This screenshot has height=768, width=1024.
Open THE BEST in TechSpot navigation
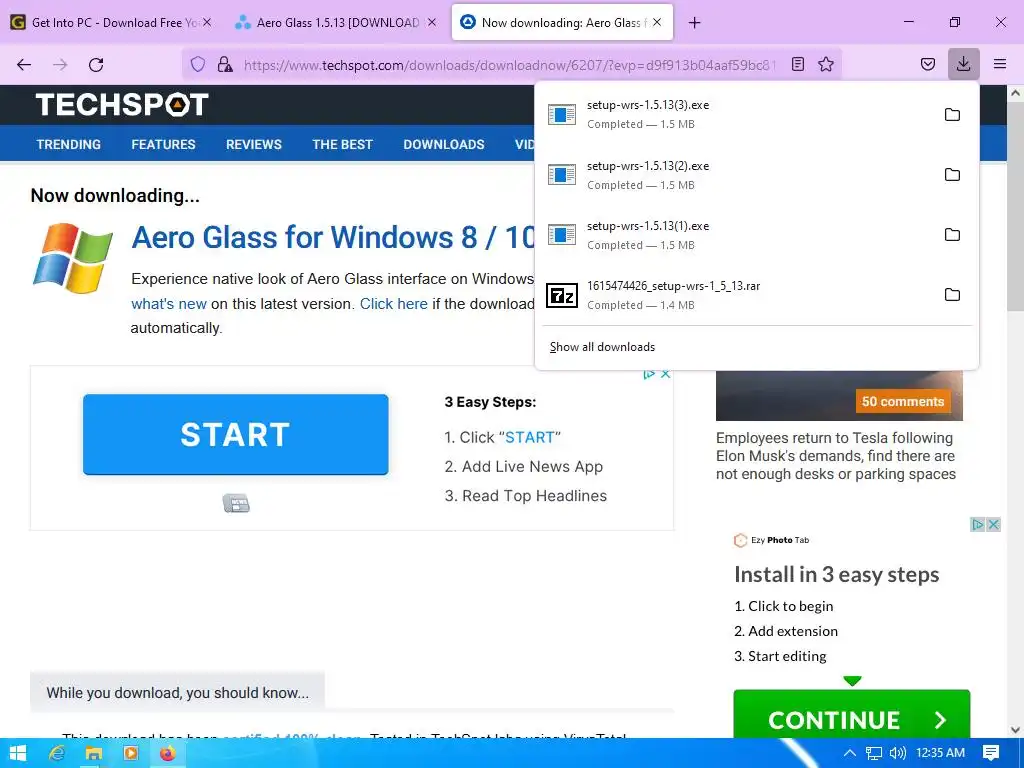coord(342,144)
